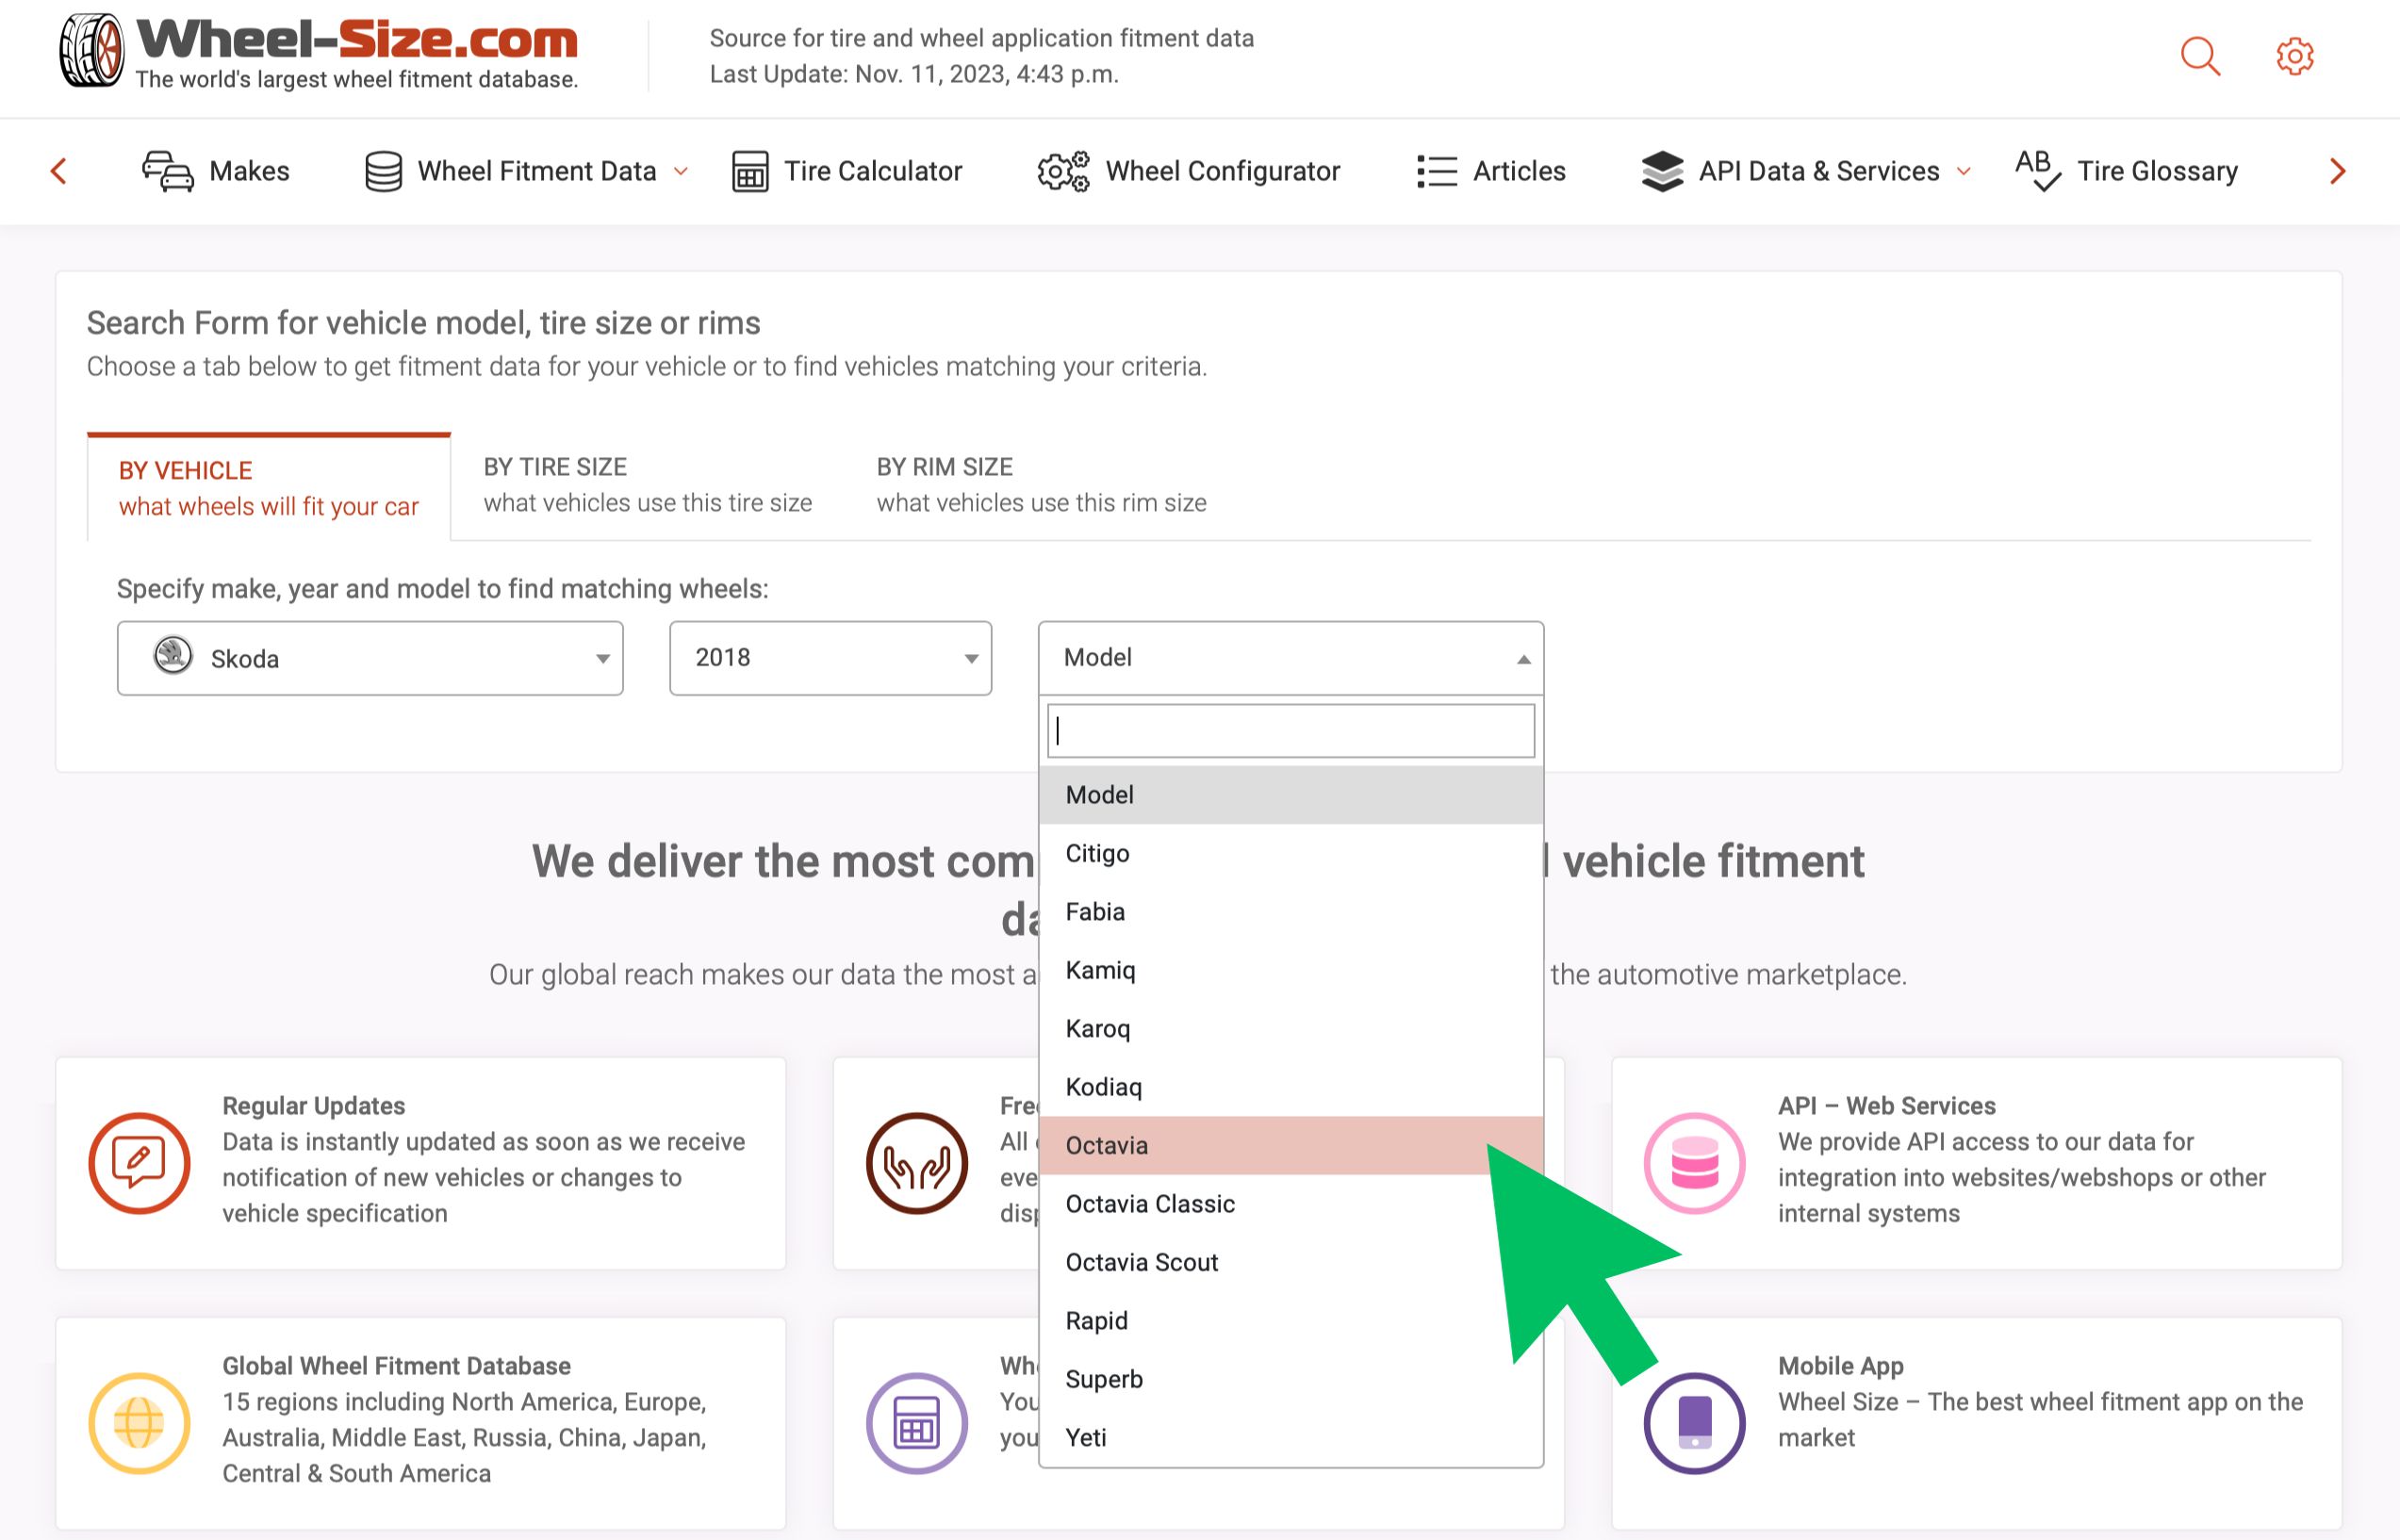Open the Makes menu
The height and width of the screenshot is (1540, 2400).
click(x=249, y=171)
